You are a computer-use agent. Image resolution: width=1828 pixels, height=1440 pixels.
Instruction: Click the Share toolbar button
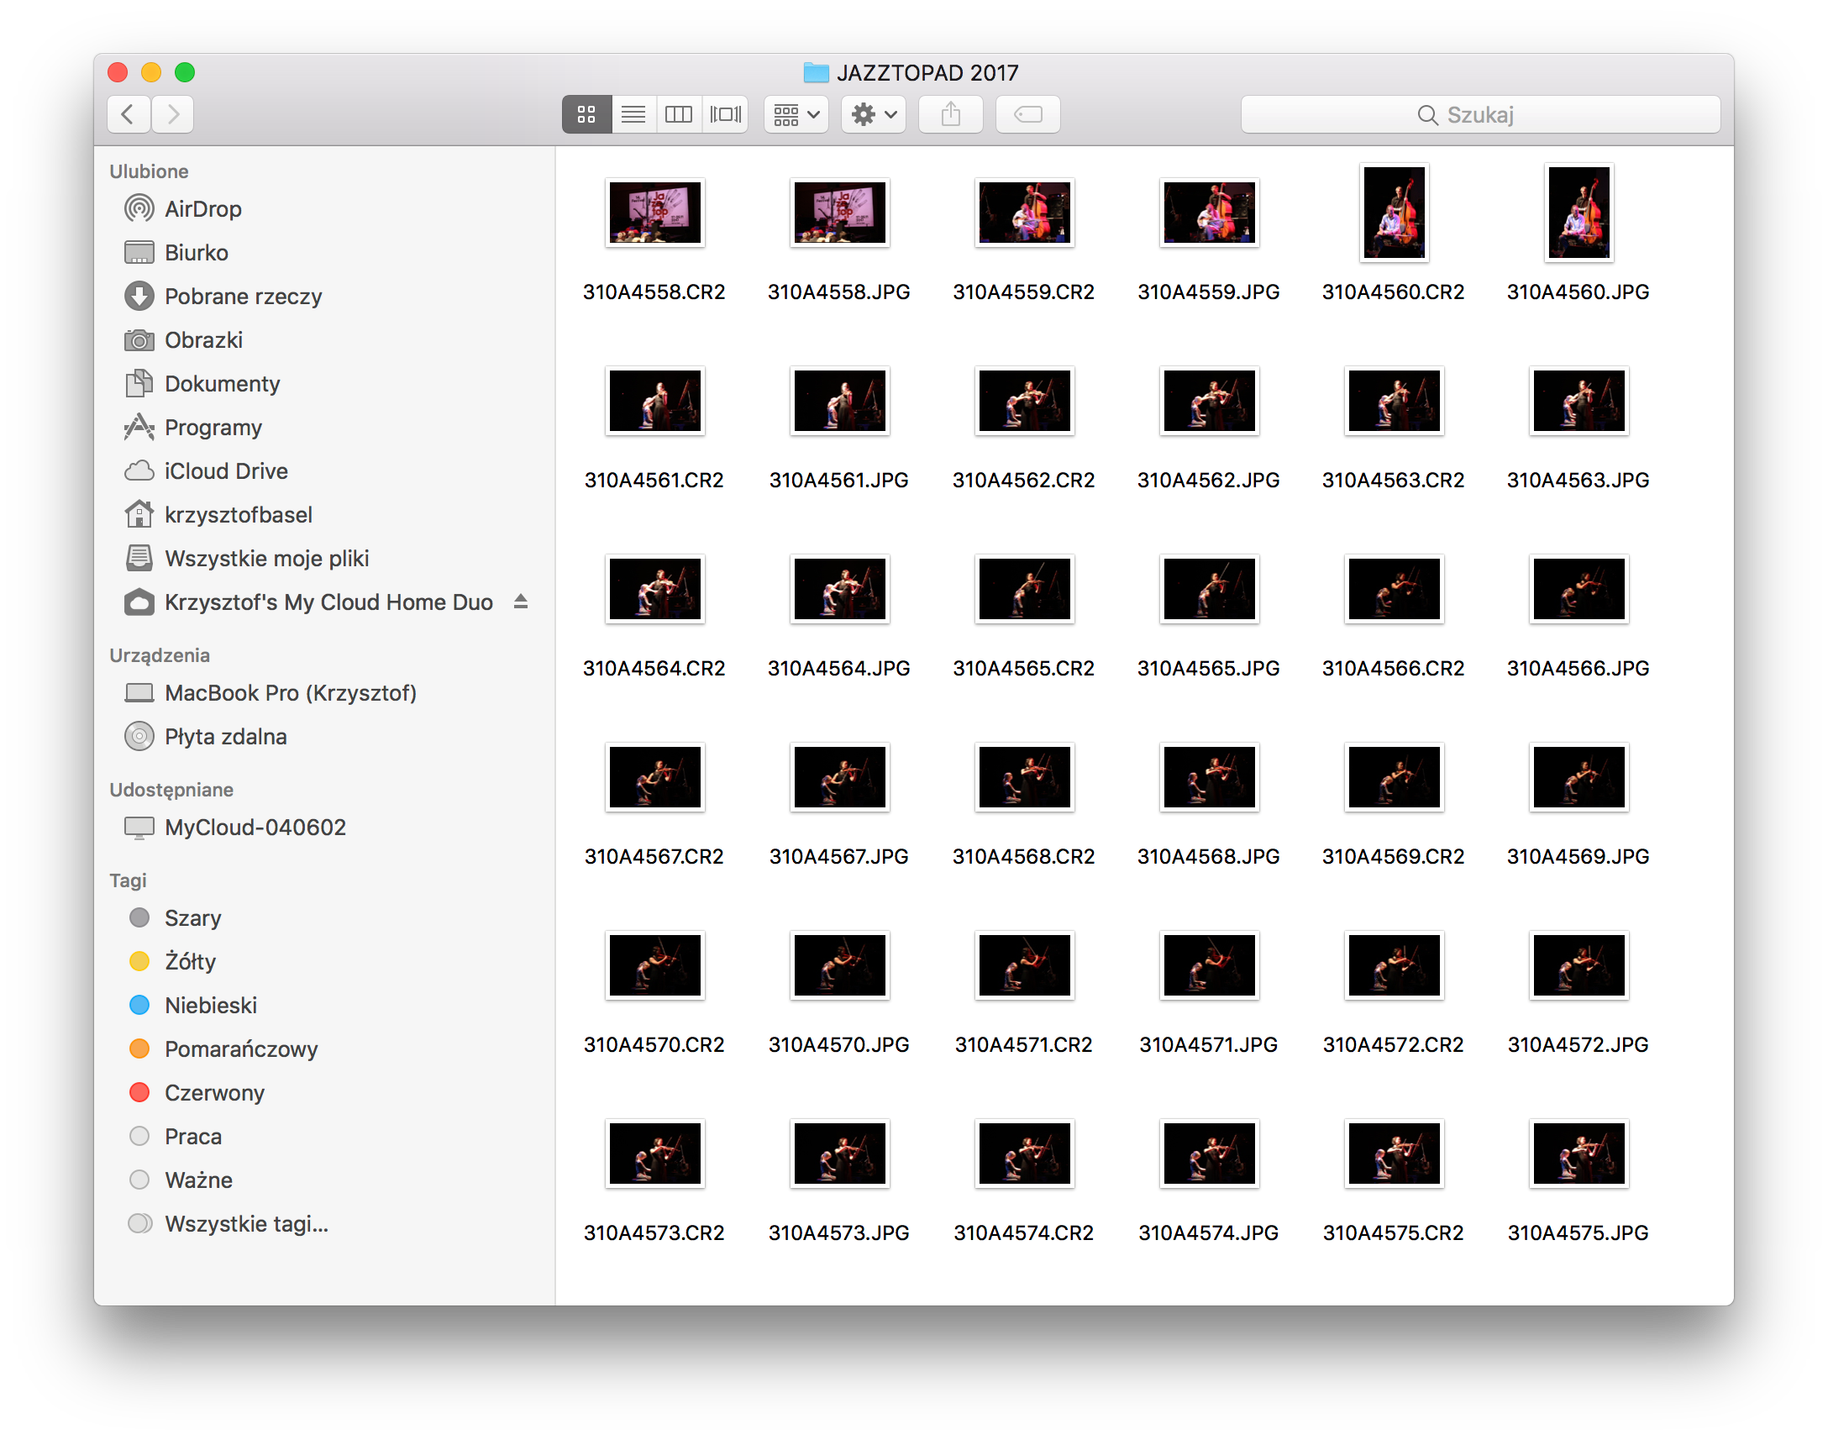pos(950,114)
